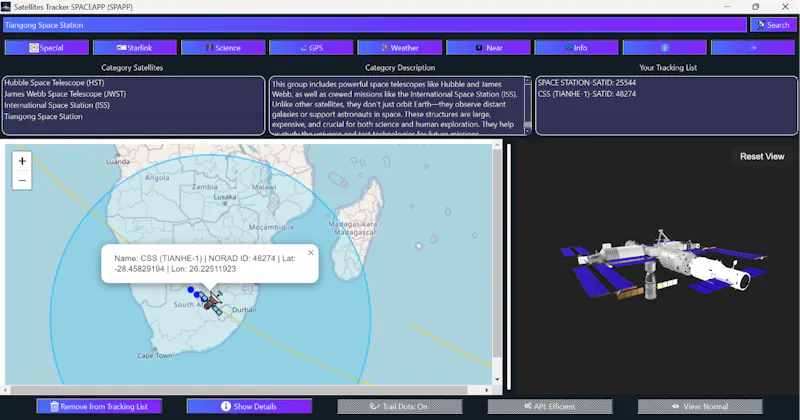The width and height of the screenshot is (800, 420).
Task: Open the Weather satellites category
Action: (400, 47)
